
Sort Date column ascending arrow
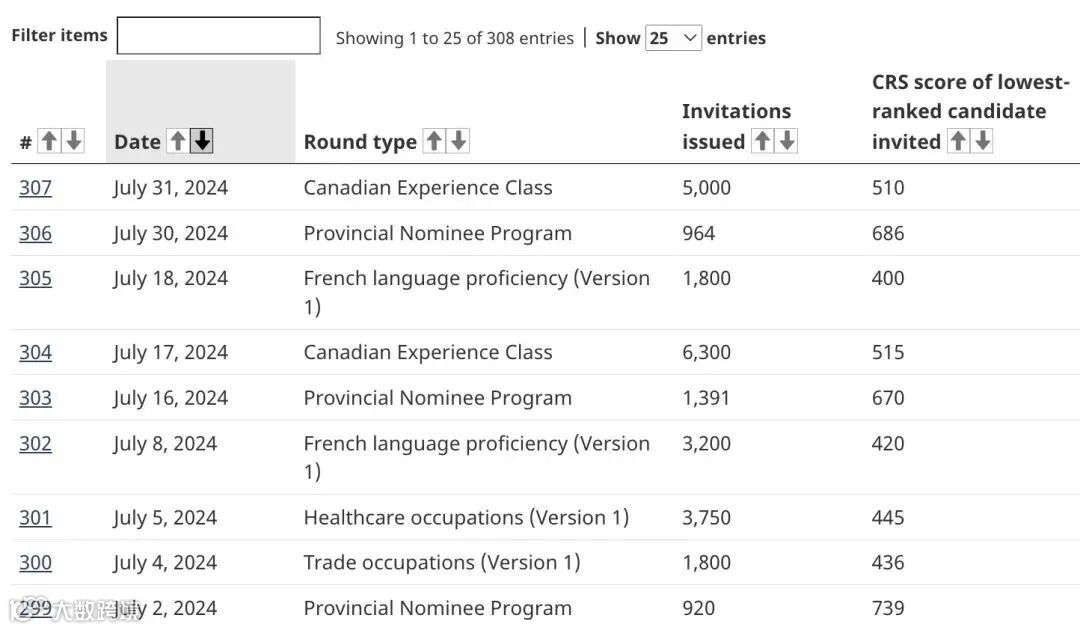point(177,141)
